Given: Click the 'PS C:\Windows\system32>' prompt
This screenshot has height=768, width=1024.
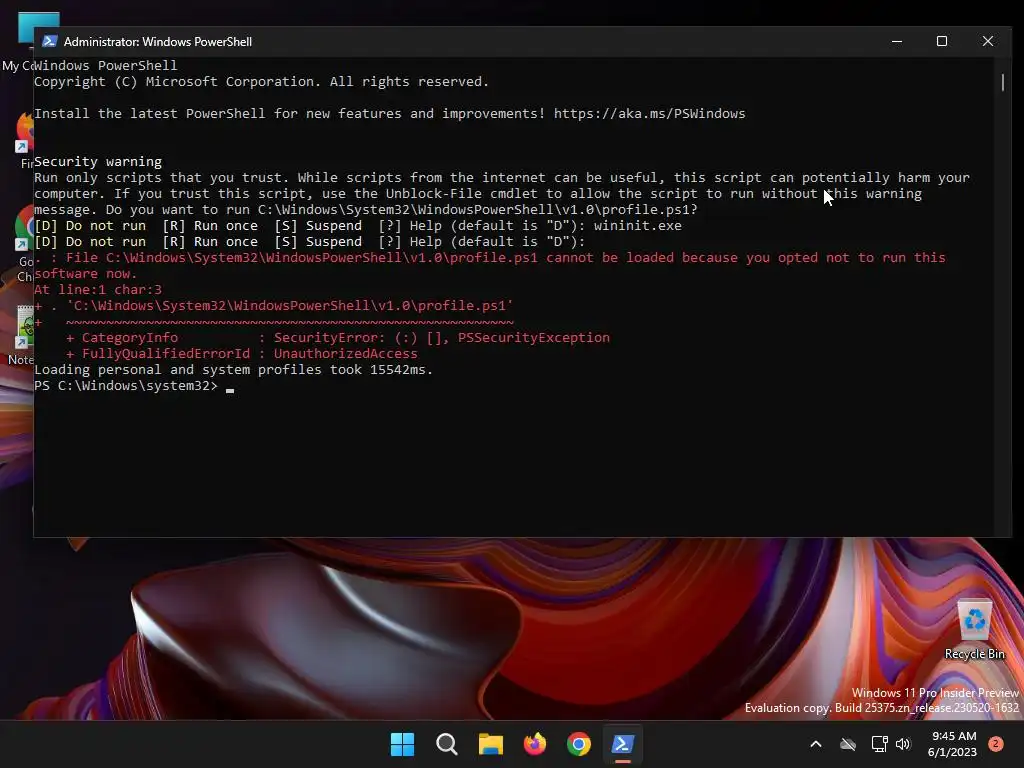Looking at the screenshot, I should (x=126, y=386).
